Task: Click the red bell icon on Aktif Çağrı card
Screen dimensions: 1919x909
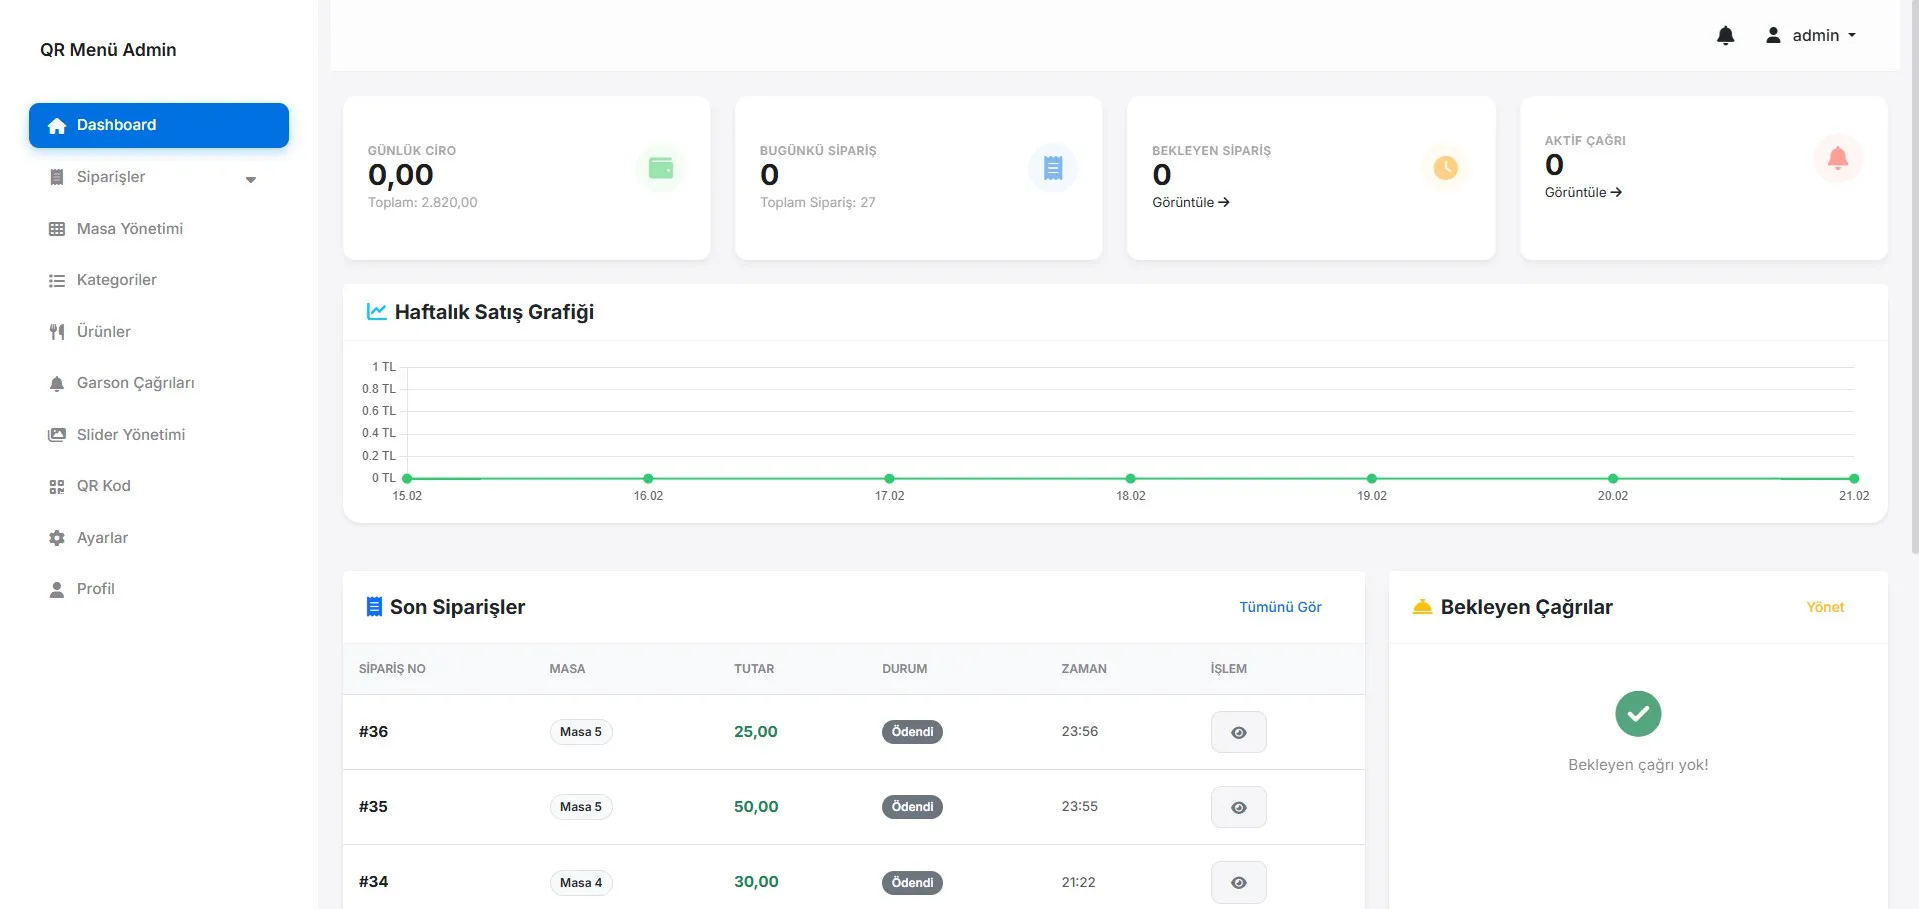Action: pos(1838,158)
